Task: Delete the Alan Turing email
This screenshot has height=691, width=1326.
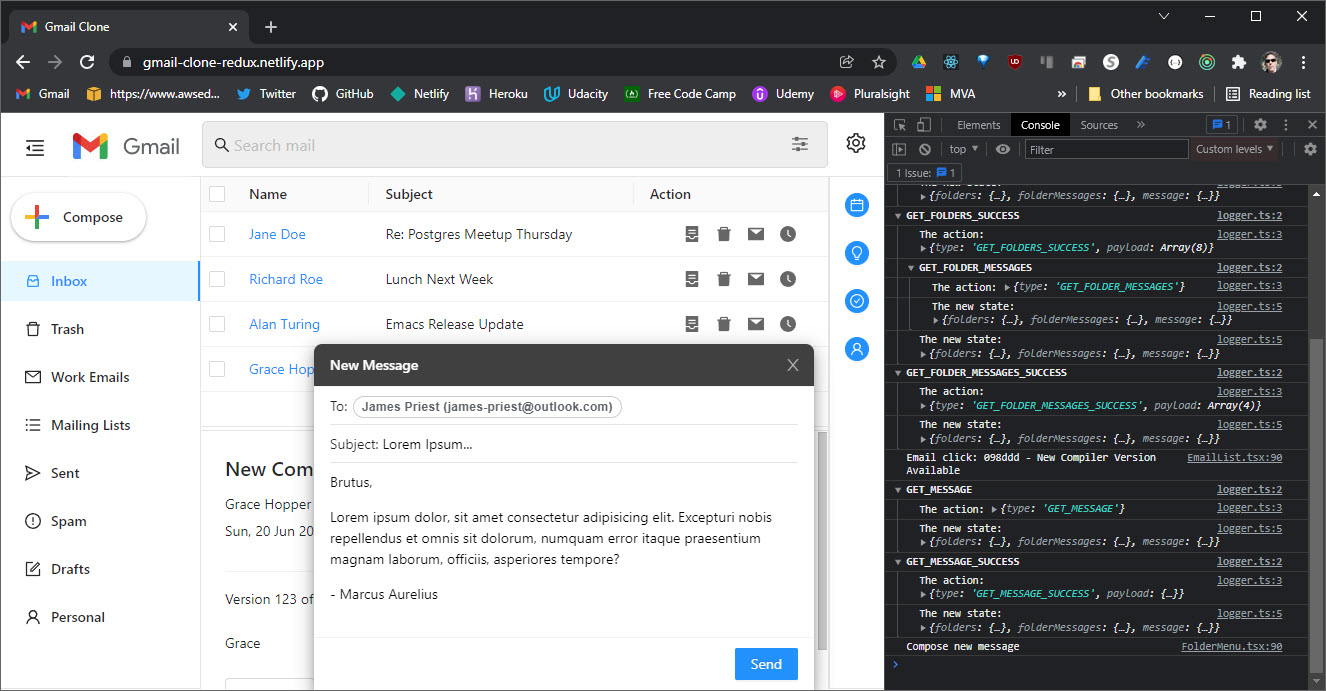Action: pos(724,324)
